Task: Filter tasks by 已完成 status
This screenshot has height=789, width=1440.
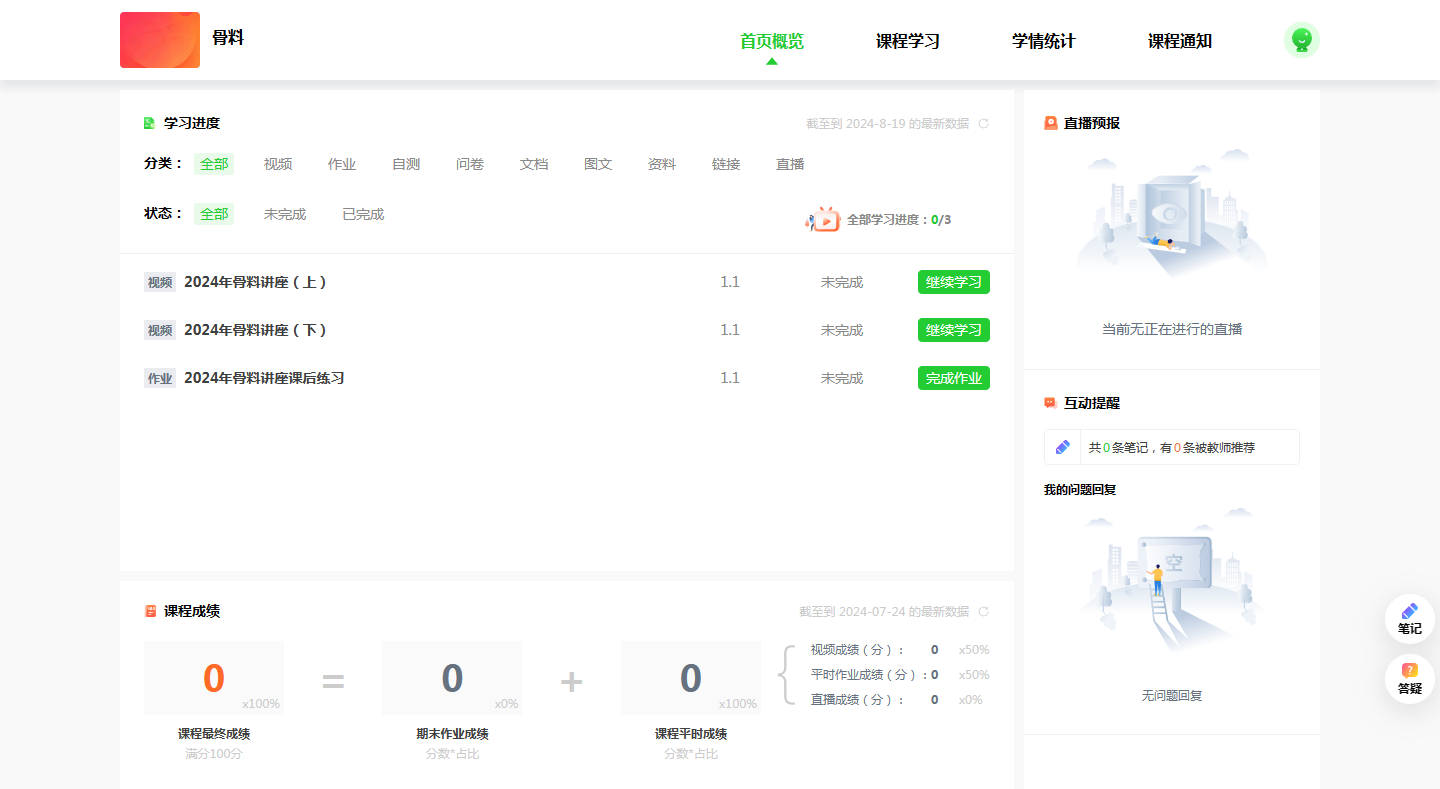Action: [362, 213]
